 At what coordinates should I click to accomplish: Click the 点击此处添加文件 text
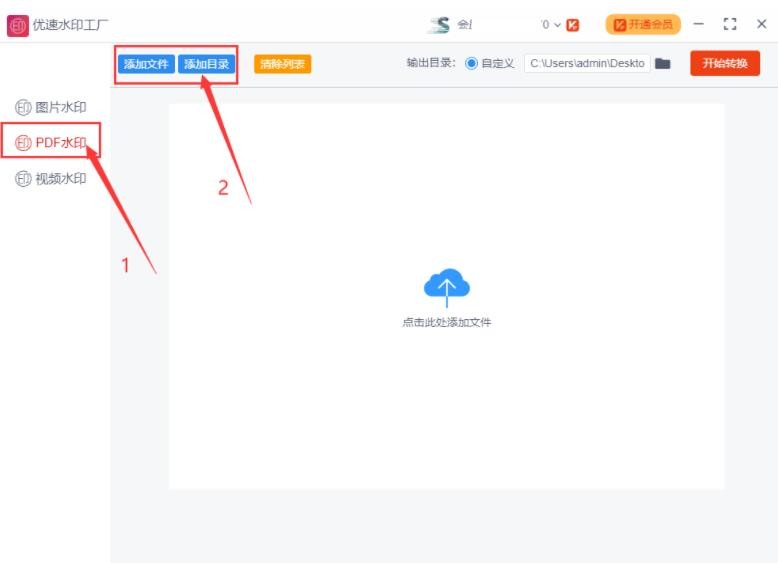pyautogui.click(x=446, y=323)
